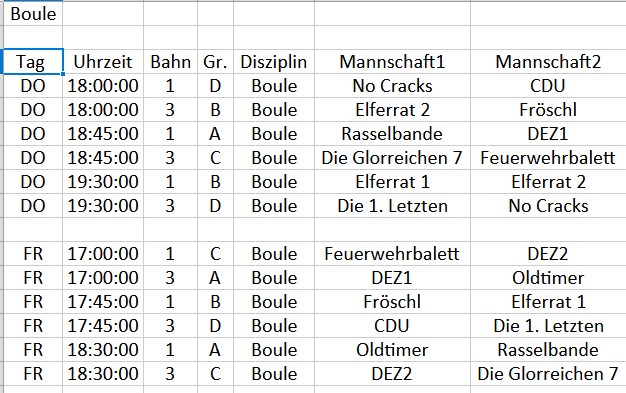The height and width of the screenshot is (393, 626).
Task: Select the Uhrzeit column header cell
Action: (x=103, y=62)
